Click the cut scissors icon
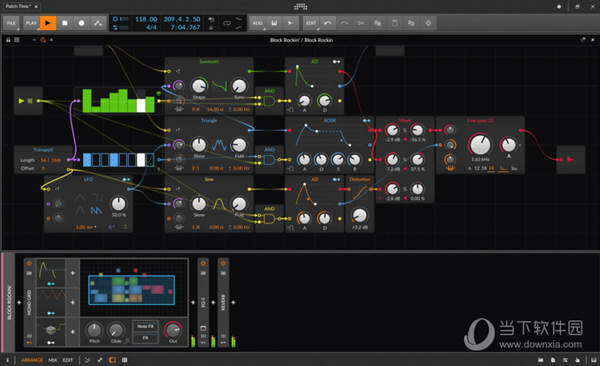This screenshot has width=600, height=366. [361, 23]
